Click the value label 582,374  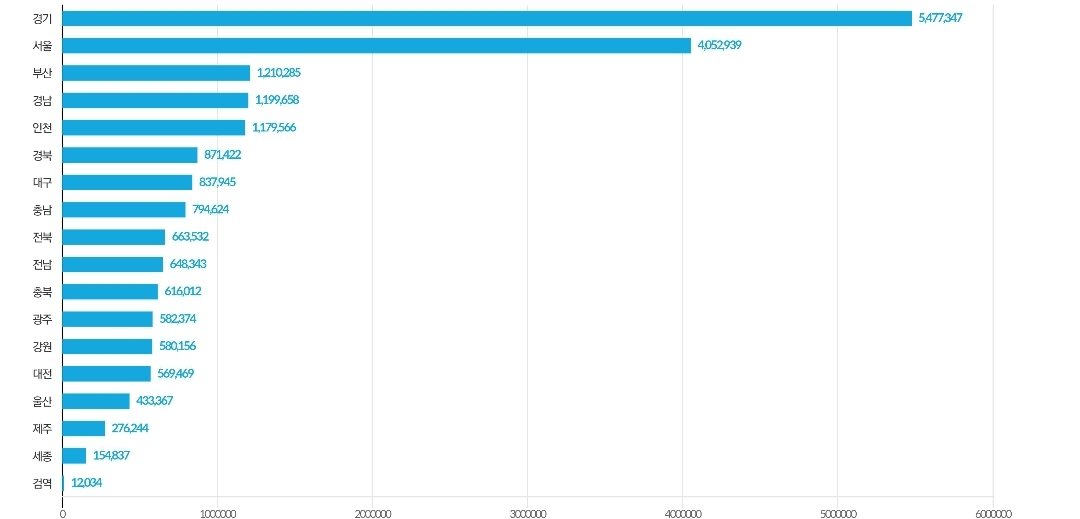point(178,319)
